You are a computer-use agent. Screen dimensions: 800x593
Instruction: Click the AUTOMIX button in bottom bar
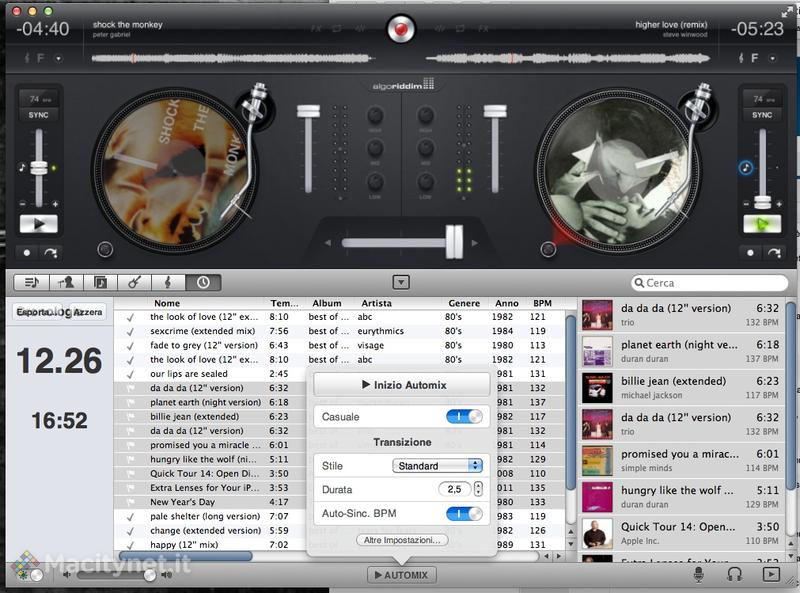tap(402, 575)
